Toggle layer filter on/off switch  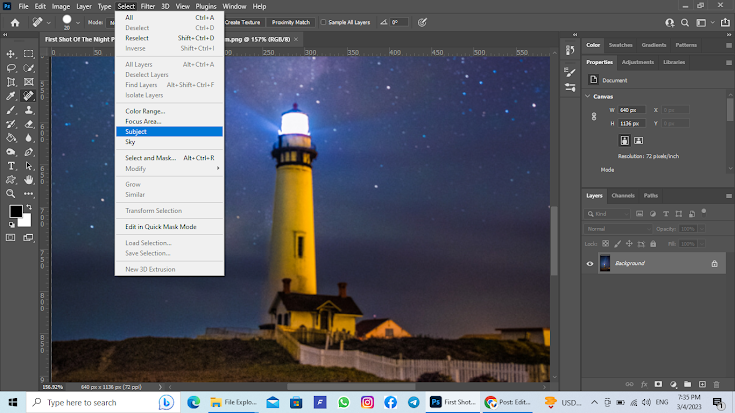pos(704,212)
